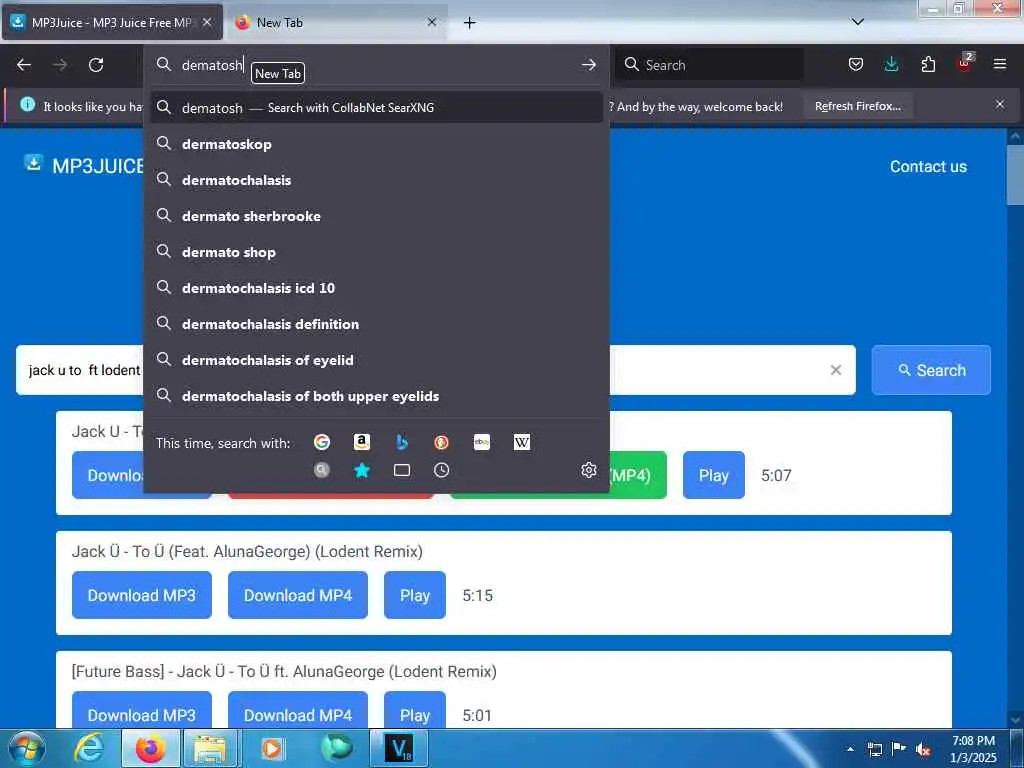
Task: Search this time with Amazon
Action: point(362,443)
